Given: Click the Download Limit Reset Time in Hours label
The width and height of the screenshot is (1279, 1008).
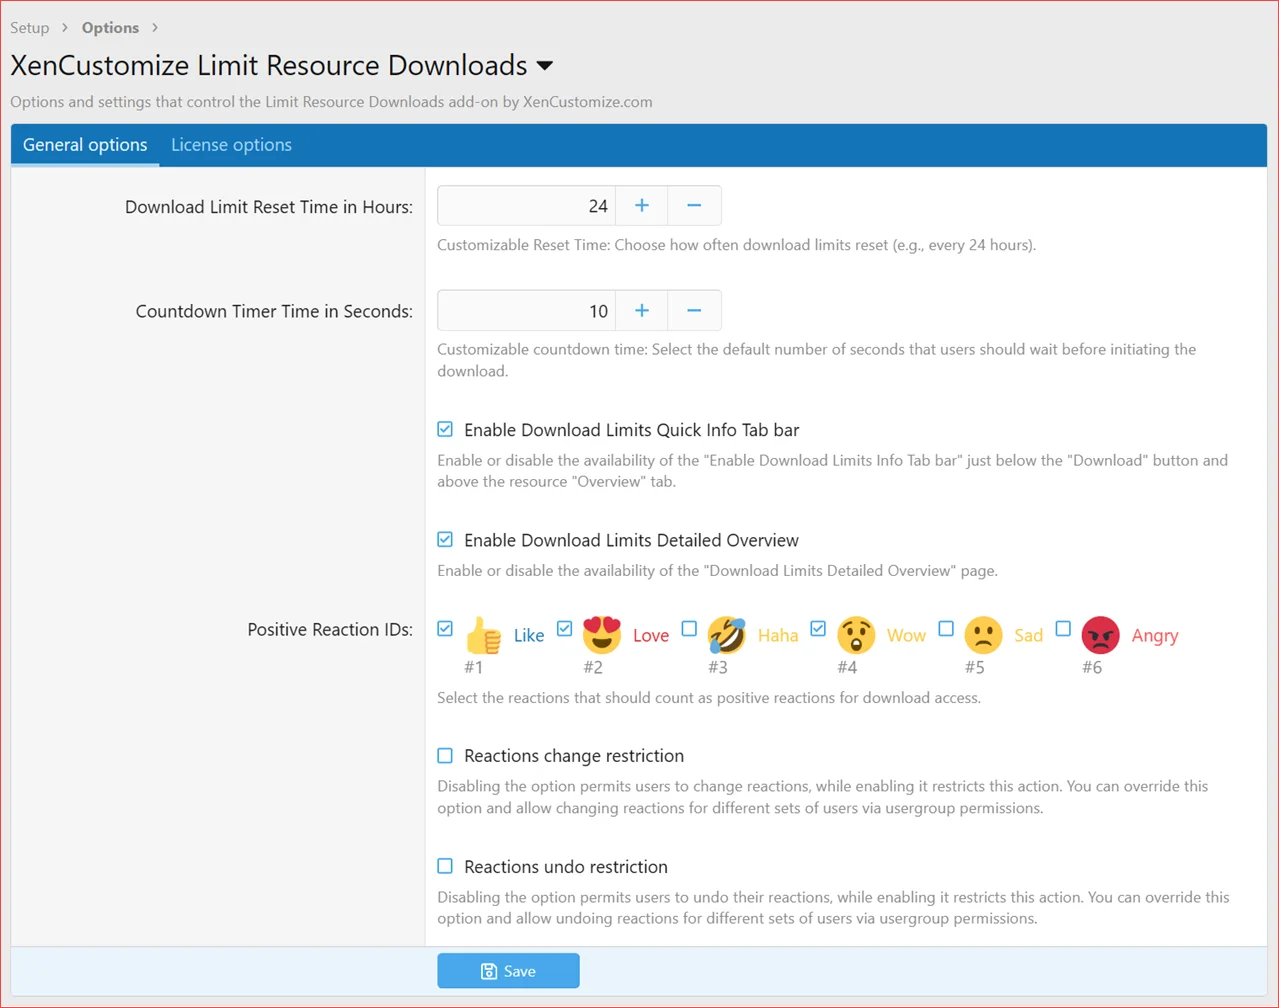Looking at the screenshot, I should [269, 207].
